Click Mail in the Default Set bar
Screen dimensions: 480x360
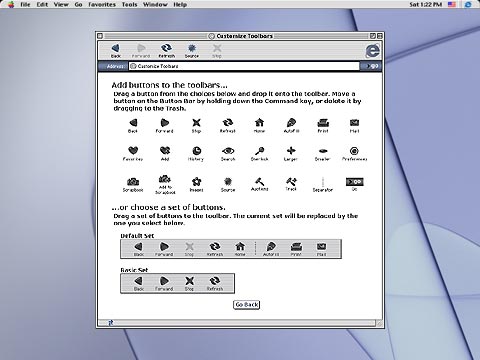coord(321,249)
